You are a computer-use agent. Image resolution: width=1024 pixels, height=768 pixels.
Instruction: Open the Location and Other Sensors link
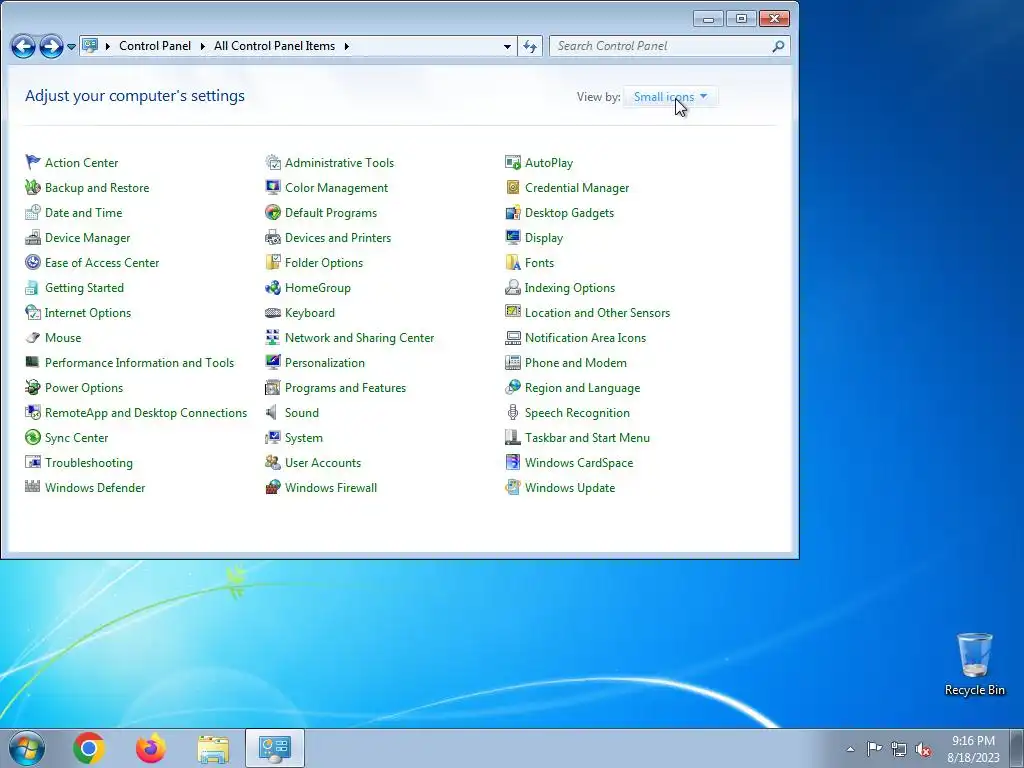pos(597,313)
